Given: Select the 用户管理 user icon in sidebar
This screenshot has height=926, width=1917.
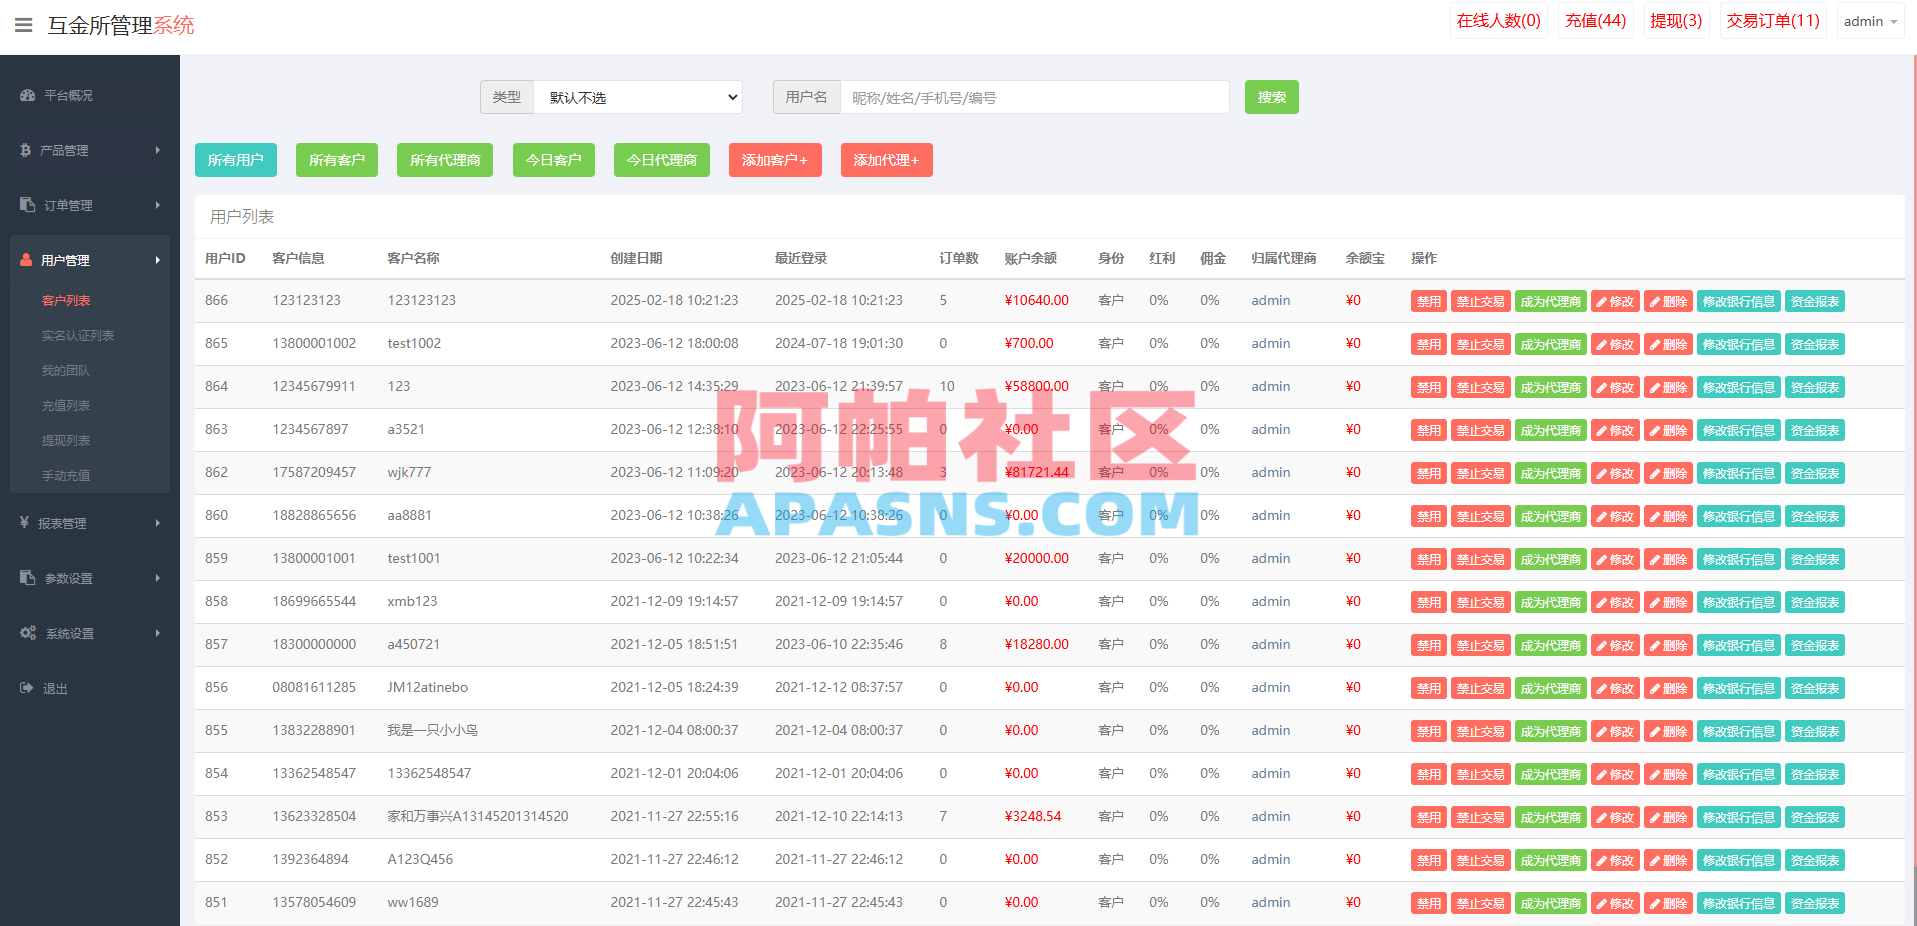Looking at the screenshot, I should pyautogui.click(x=25, y=259).
